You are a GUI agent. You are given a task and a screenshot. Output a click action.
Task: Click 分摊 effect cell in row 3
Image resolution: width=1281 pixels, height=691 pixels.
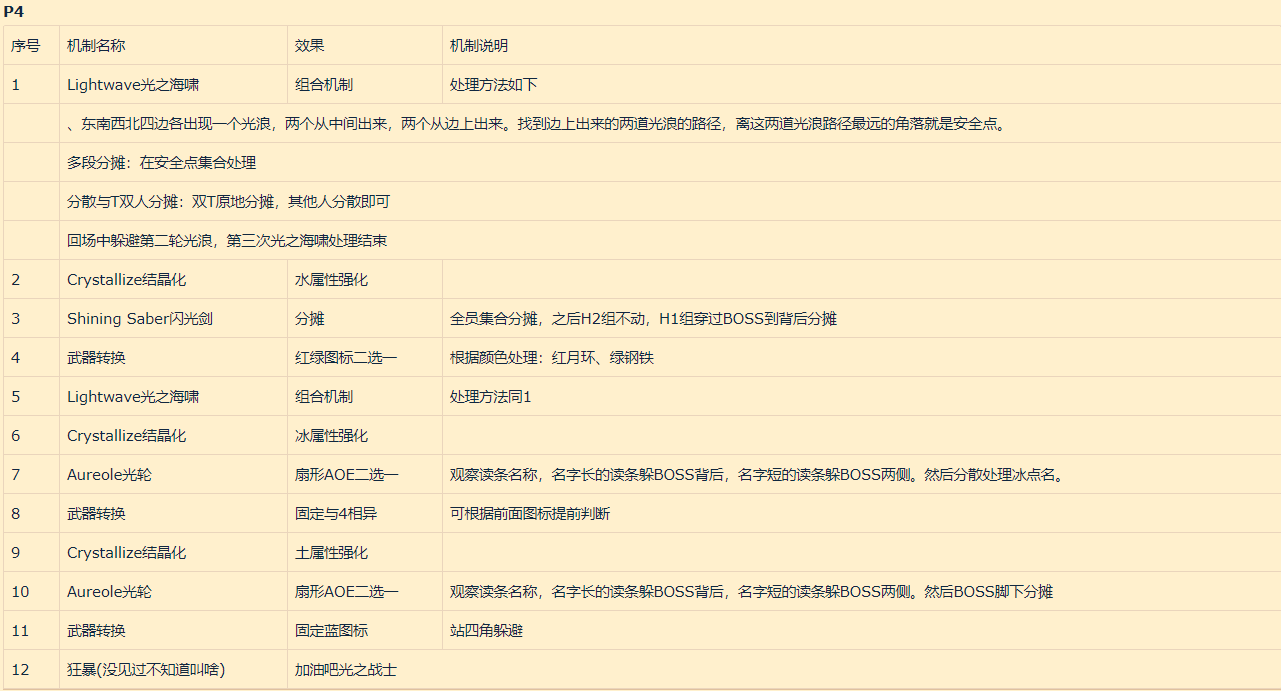tap(309, 319)
